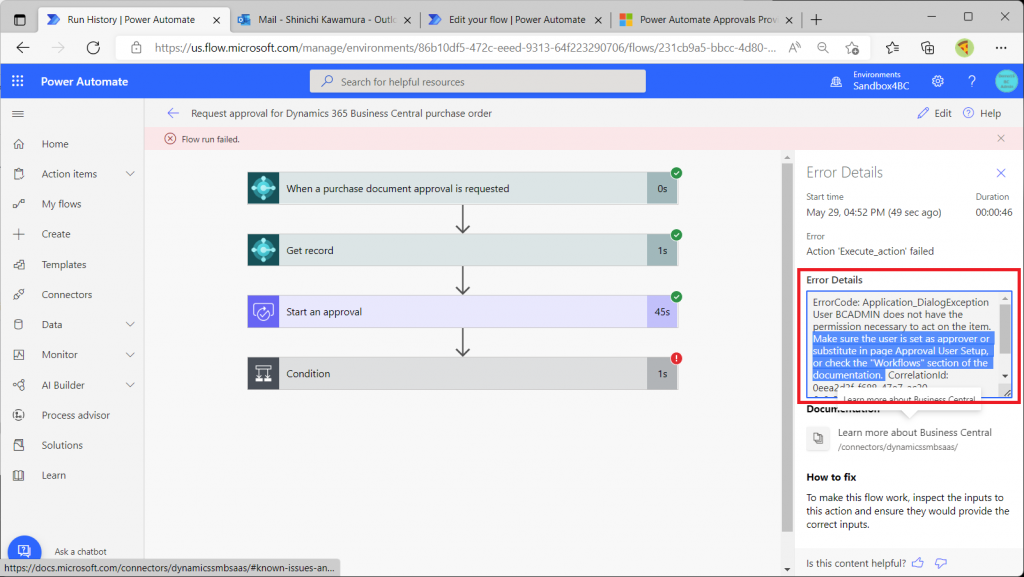Click the Edit button for the flow
1024x577 pixels.
(935, 114)
